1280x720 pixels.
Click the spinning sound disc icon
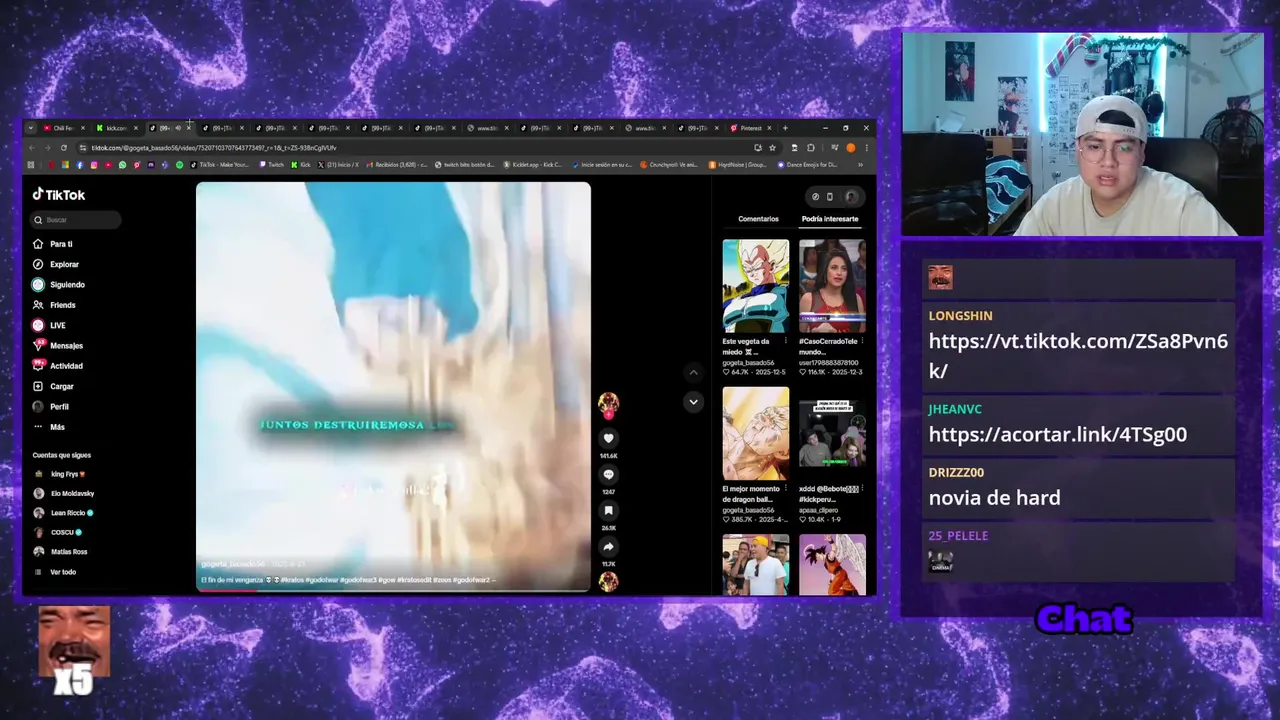click(608, 581)
